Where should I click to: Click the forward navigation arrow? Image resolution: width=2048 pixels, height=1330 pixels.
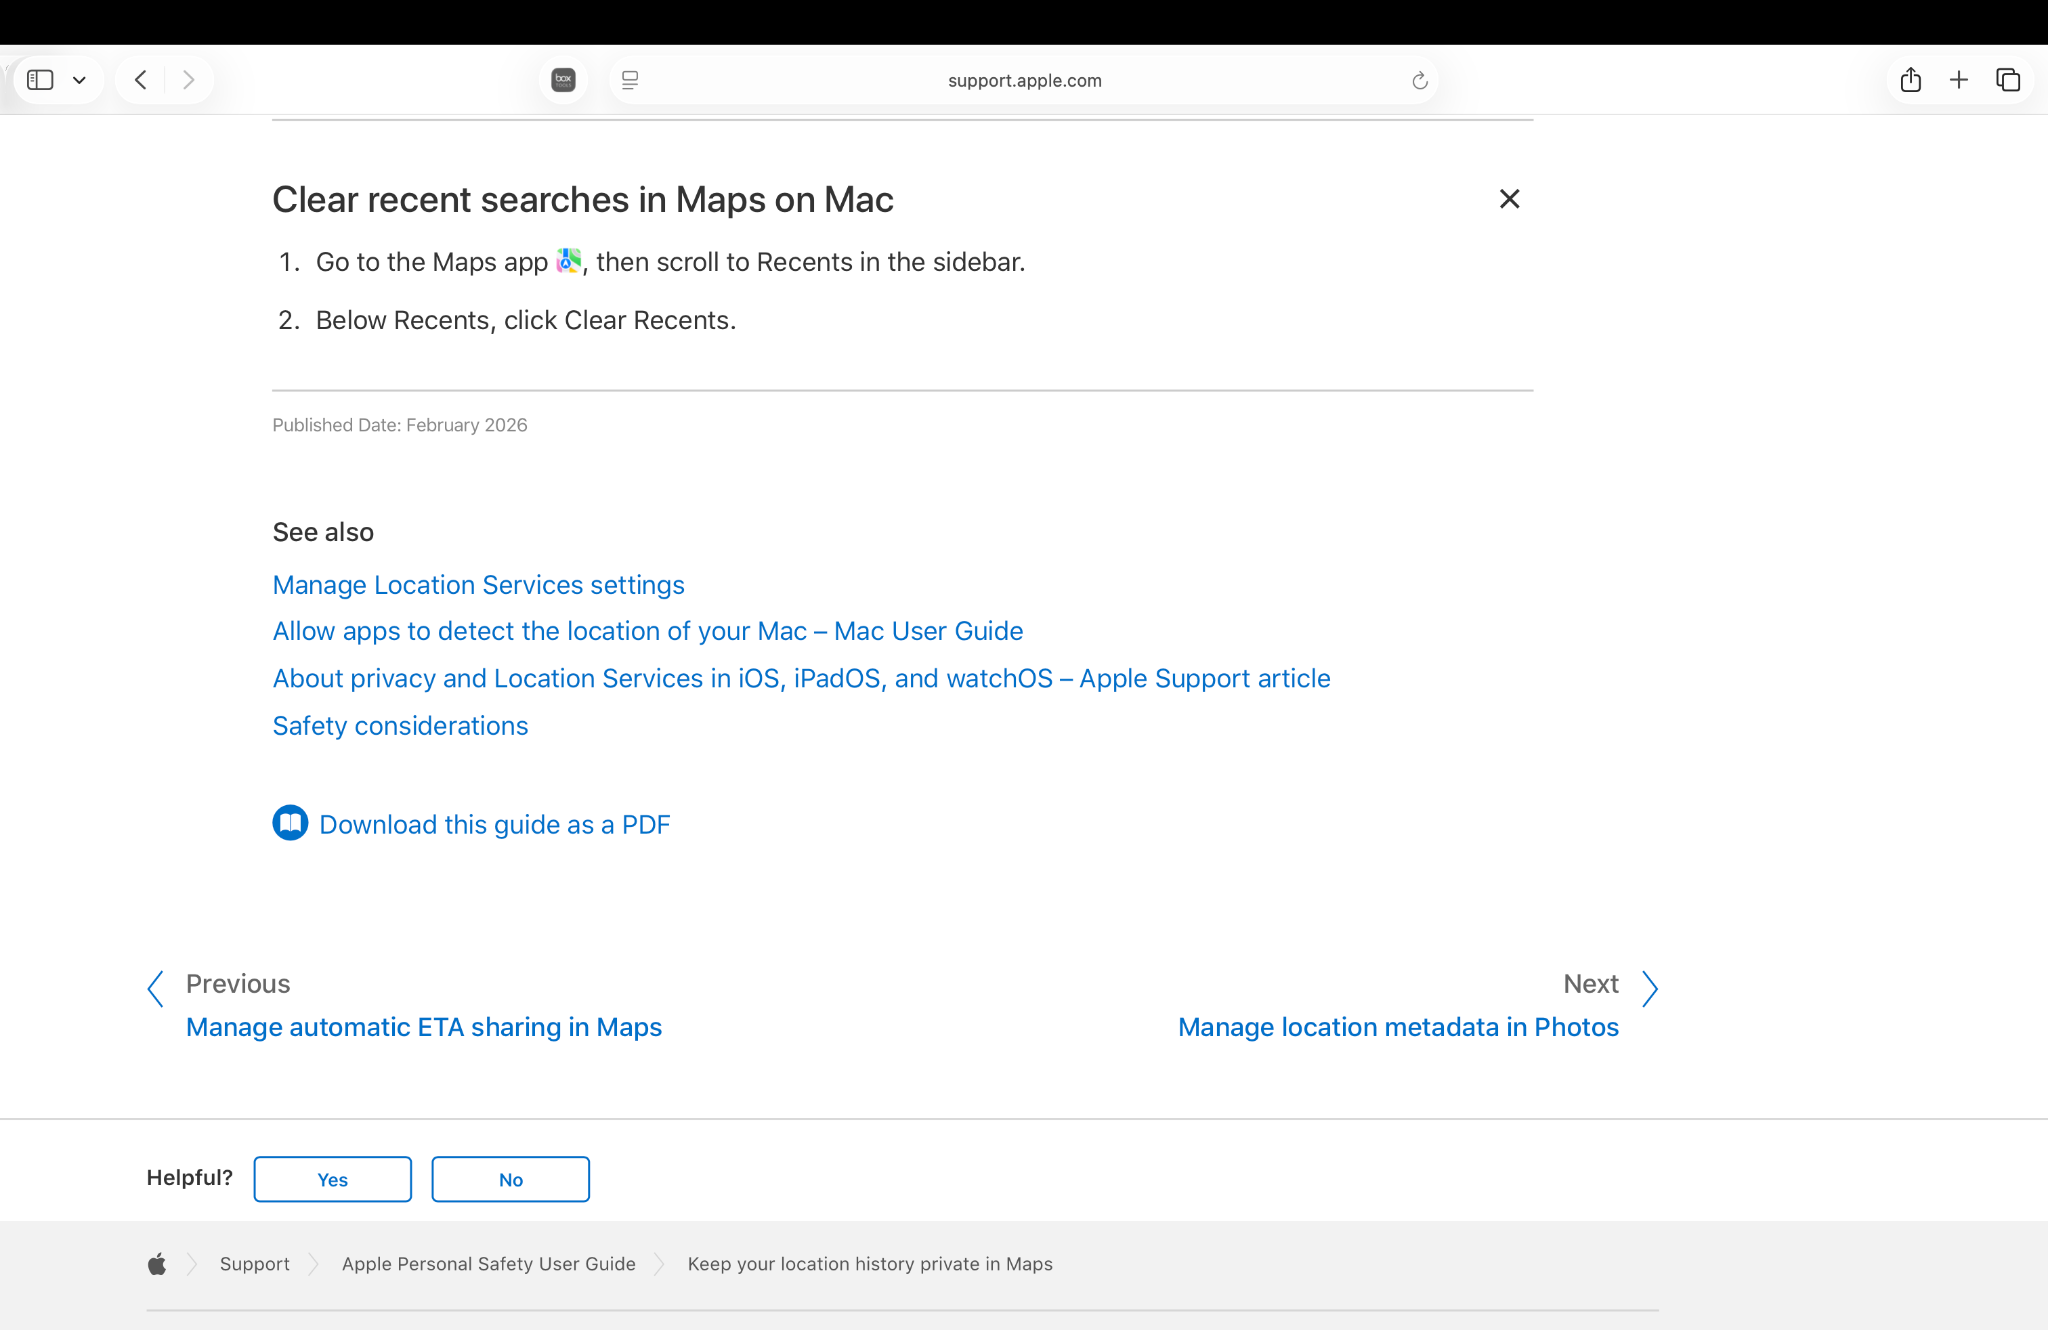point(188,80)
